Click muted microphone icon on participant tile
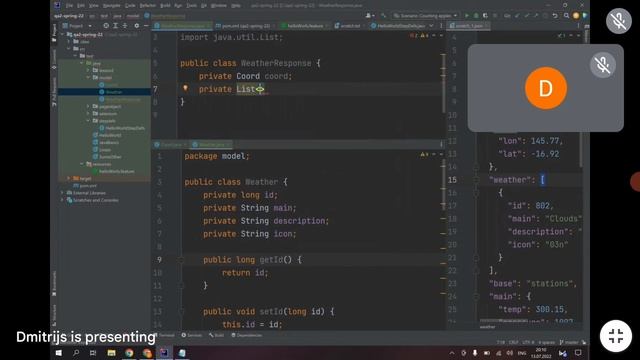Screen dimensions: 640x360 603,65
